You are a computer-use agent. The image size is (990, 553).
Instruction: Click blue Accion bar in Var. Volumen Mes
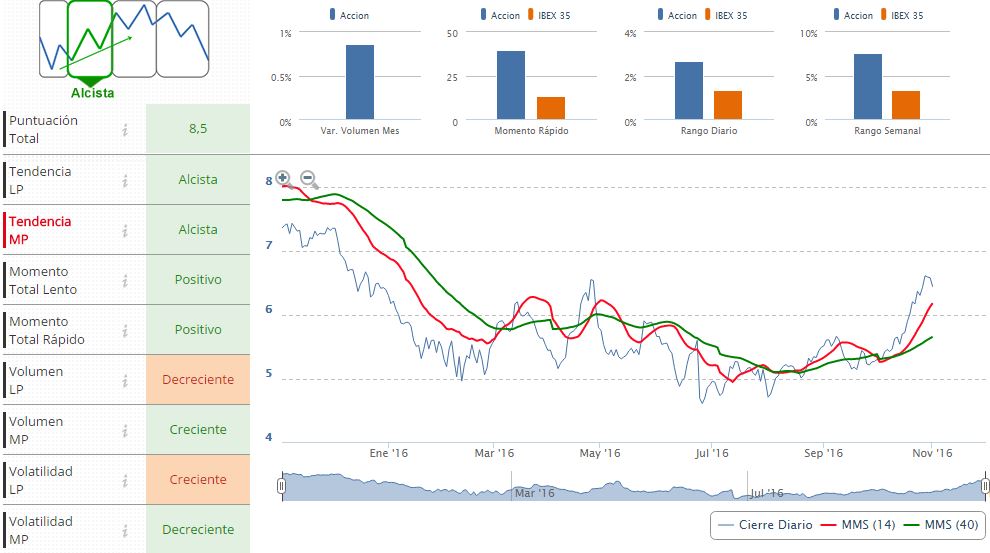click(360, 82)
